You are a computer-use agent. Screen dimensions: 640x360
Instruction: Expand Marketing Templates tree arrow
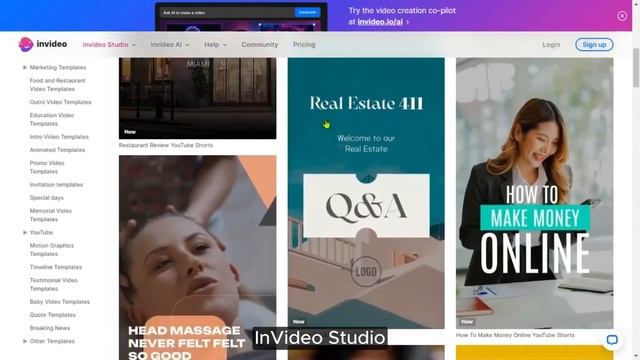click(x=25, y=67)
